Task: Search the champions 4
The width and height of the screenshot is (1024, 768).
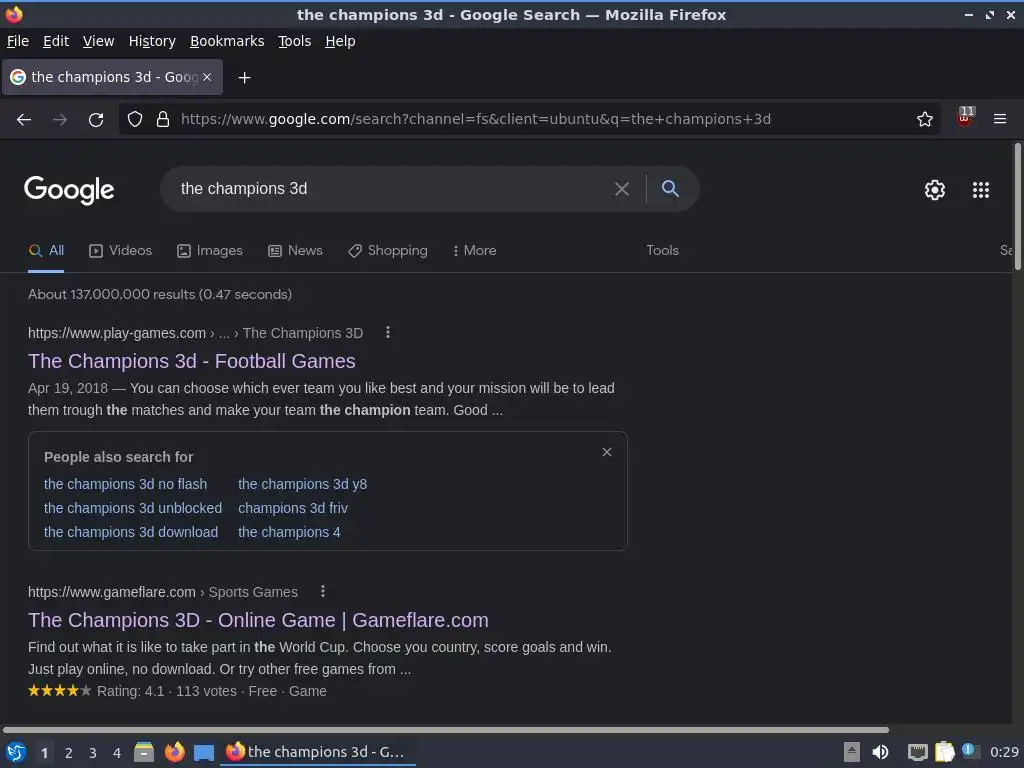Action: pos(289,532)
